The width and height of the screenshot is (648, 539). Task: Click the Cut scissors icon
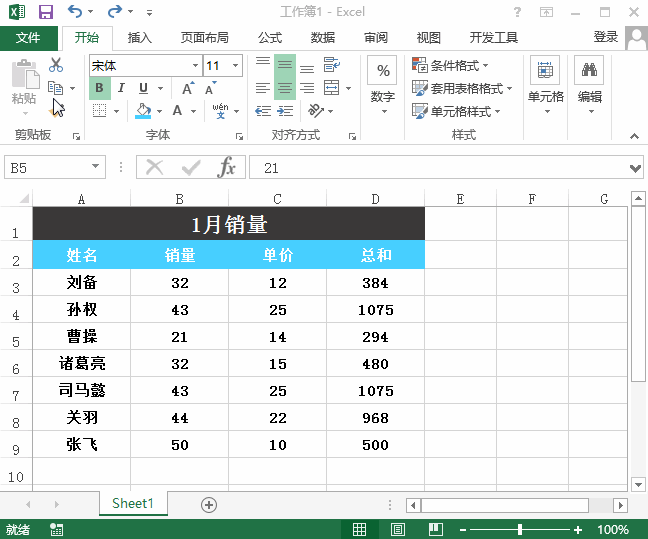click(56, 65)
